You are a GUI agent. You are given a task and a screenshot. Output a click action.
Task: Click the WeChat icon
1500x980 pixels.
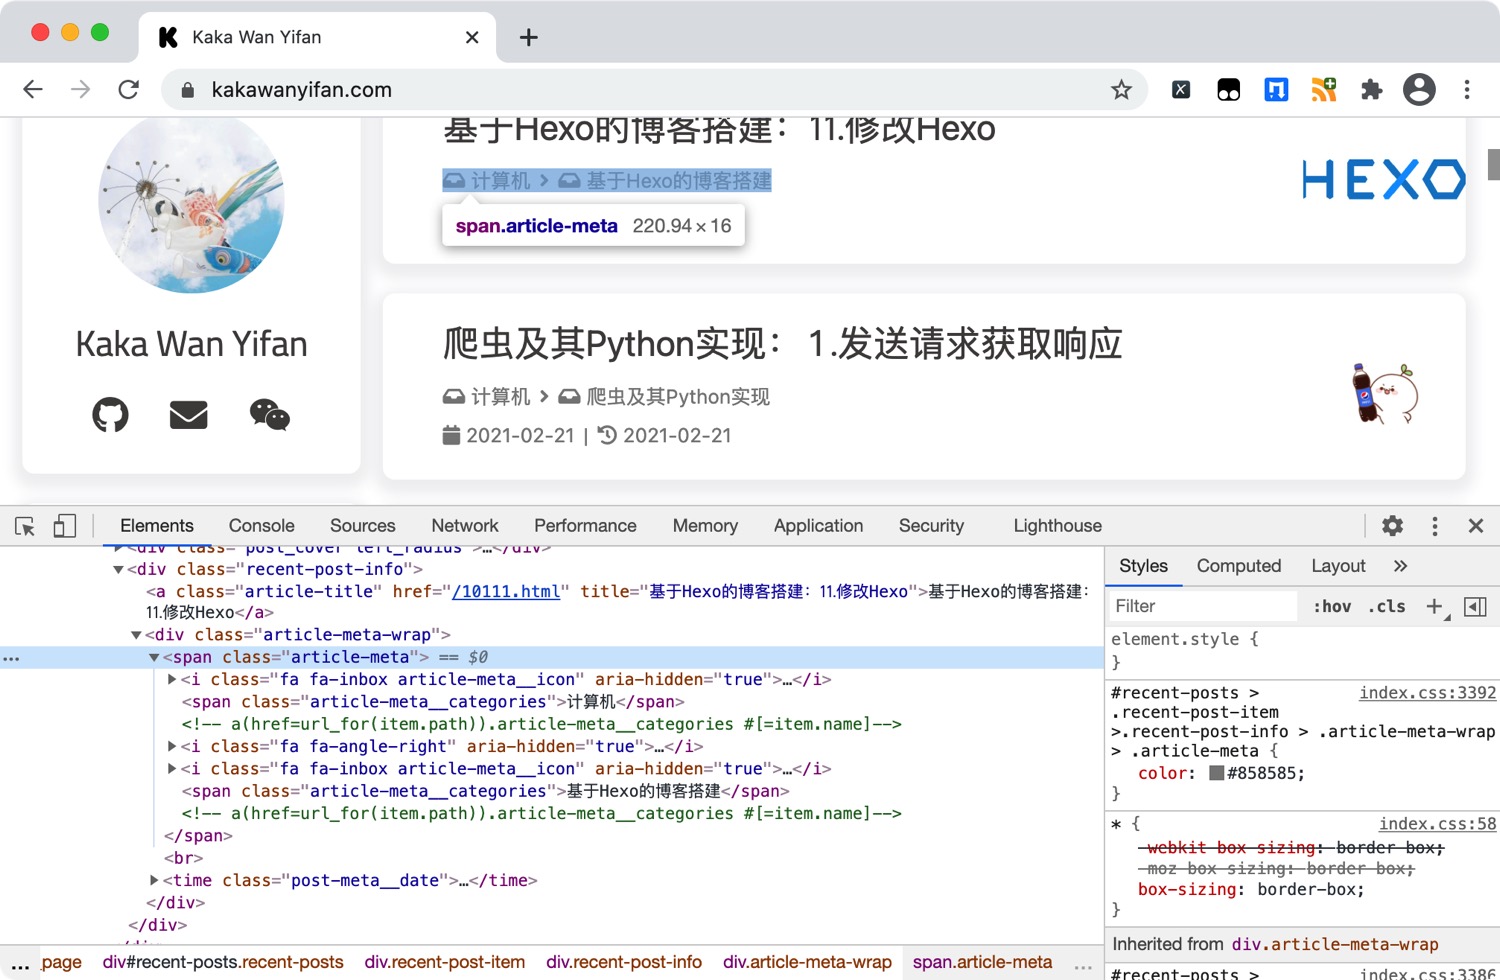269,414
